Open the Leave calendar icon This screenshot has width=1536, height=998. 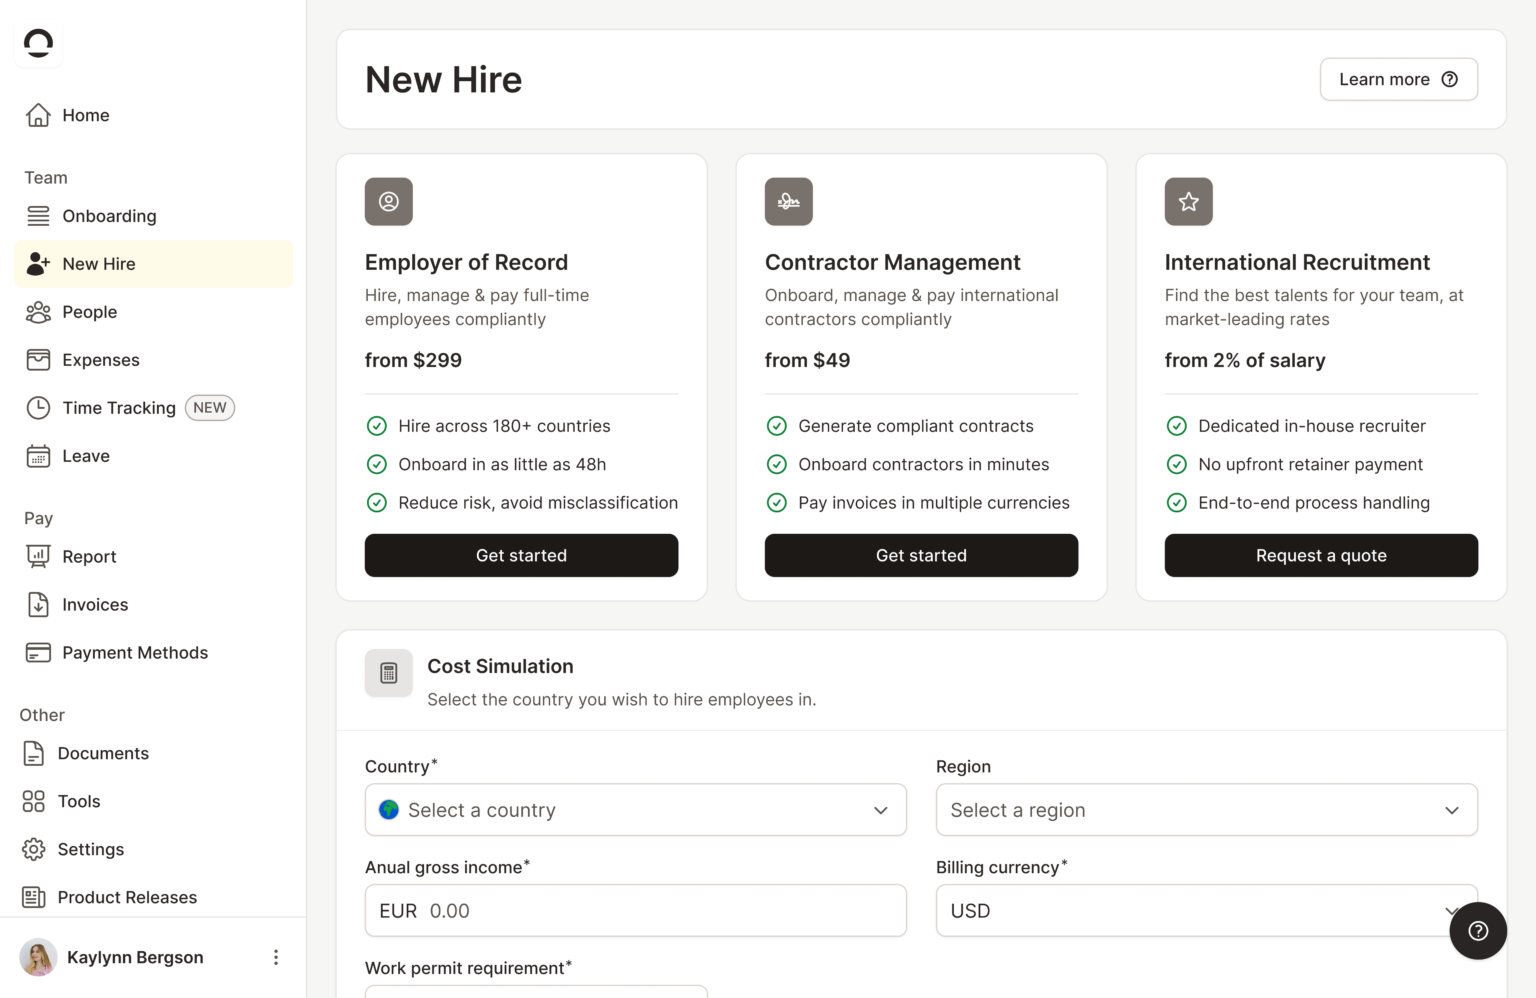pos(37,456)
